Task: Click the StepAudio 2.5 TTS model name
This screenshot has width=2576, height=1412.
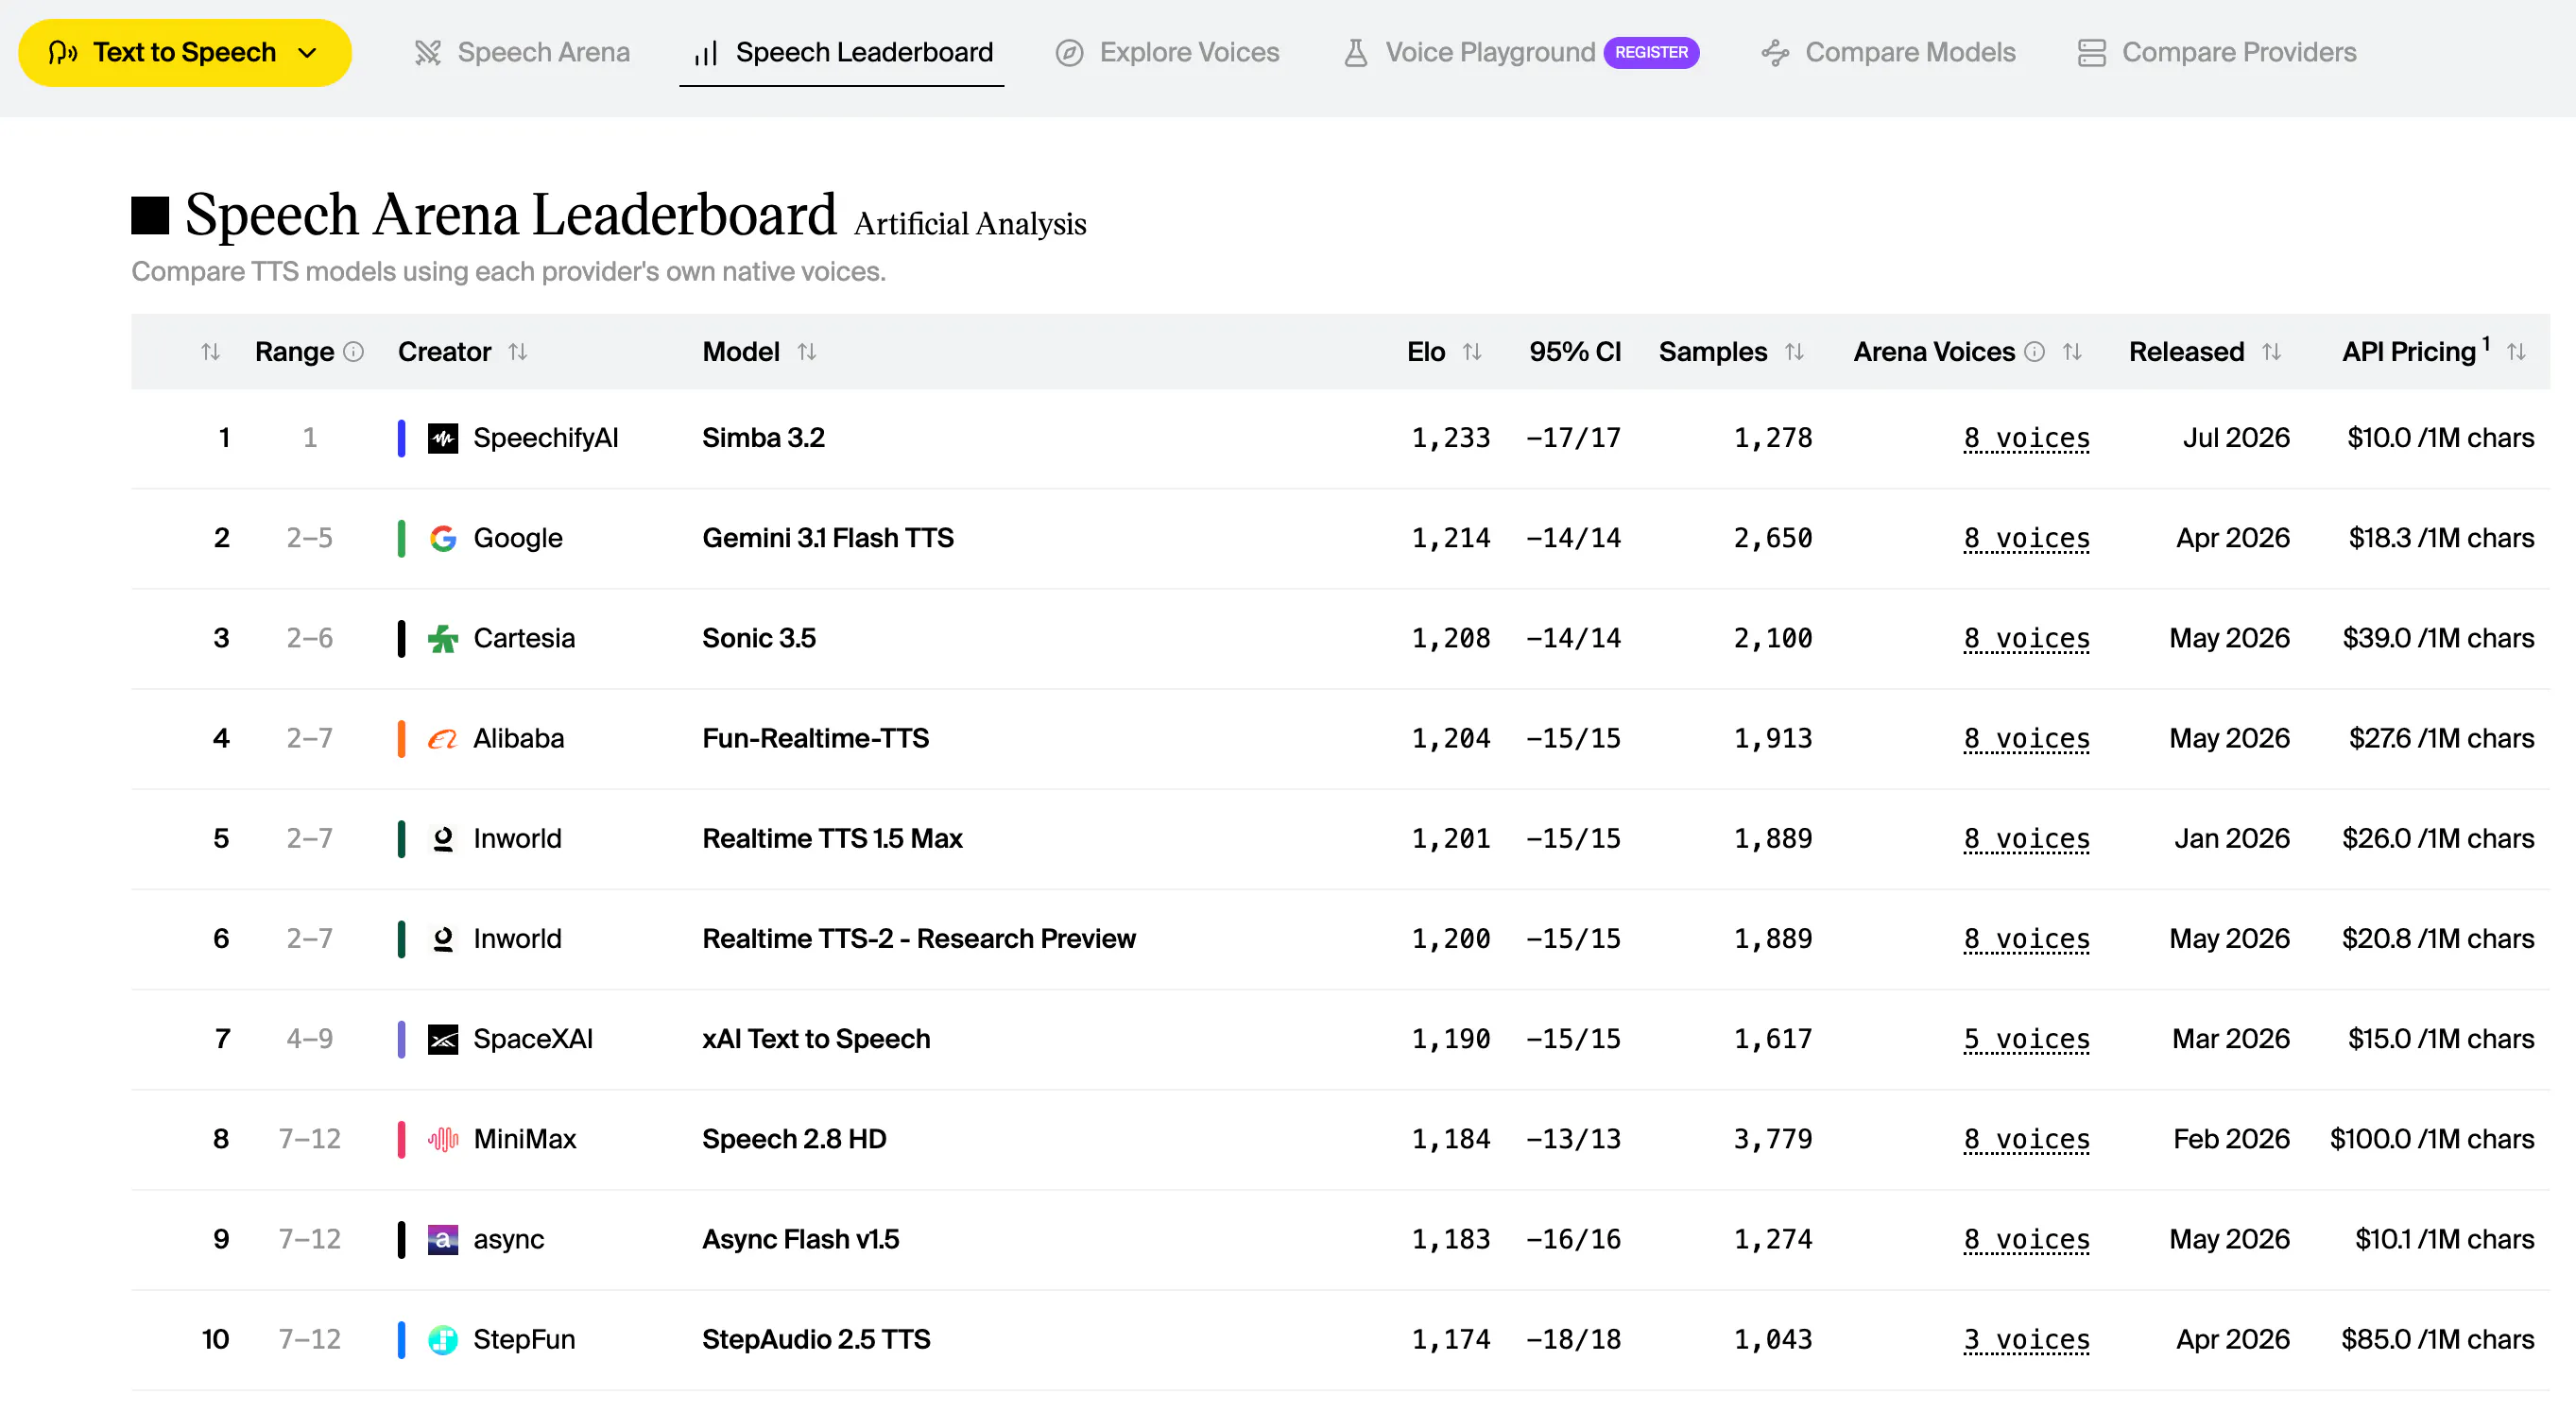Action: point(816,1339)
